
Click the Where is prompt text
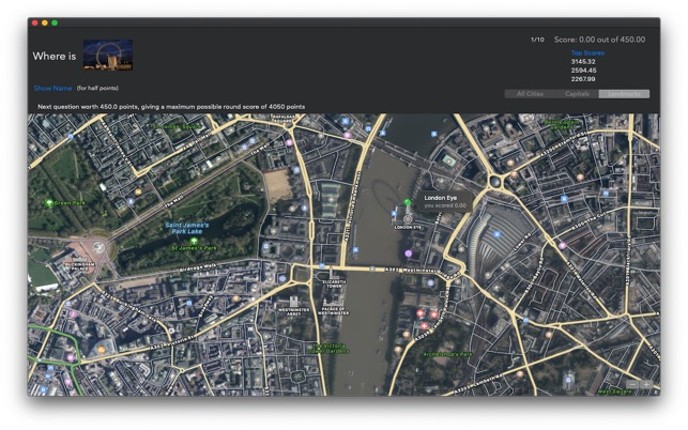click(x=54, y=56)
